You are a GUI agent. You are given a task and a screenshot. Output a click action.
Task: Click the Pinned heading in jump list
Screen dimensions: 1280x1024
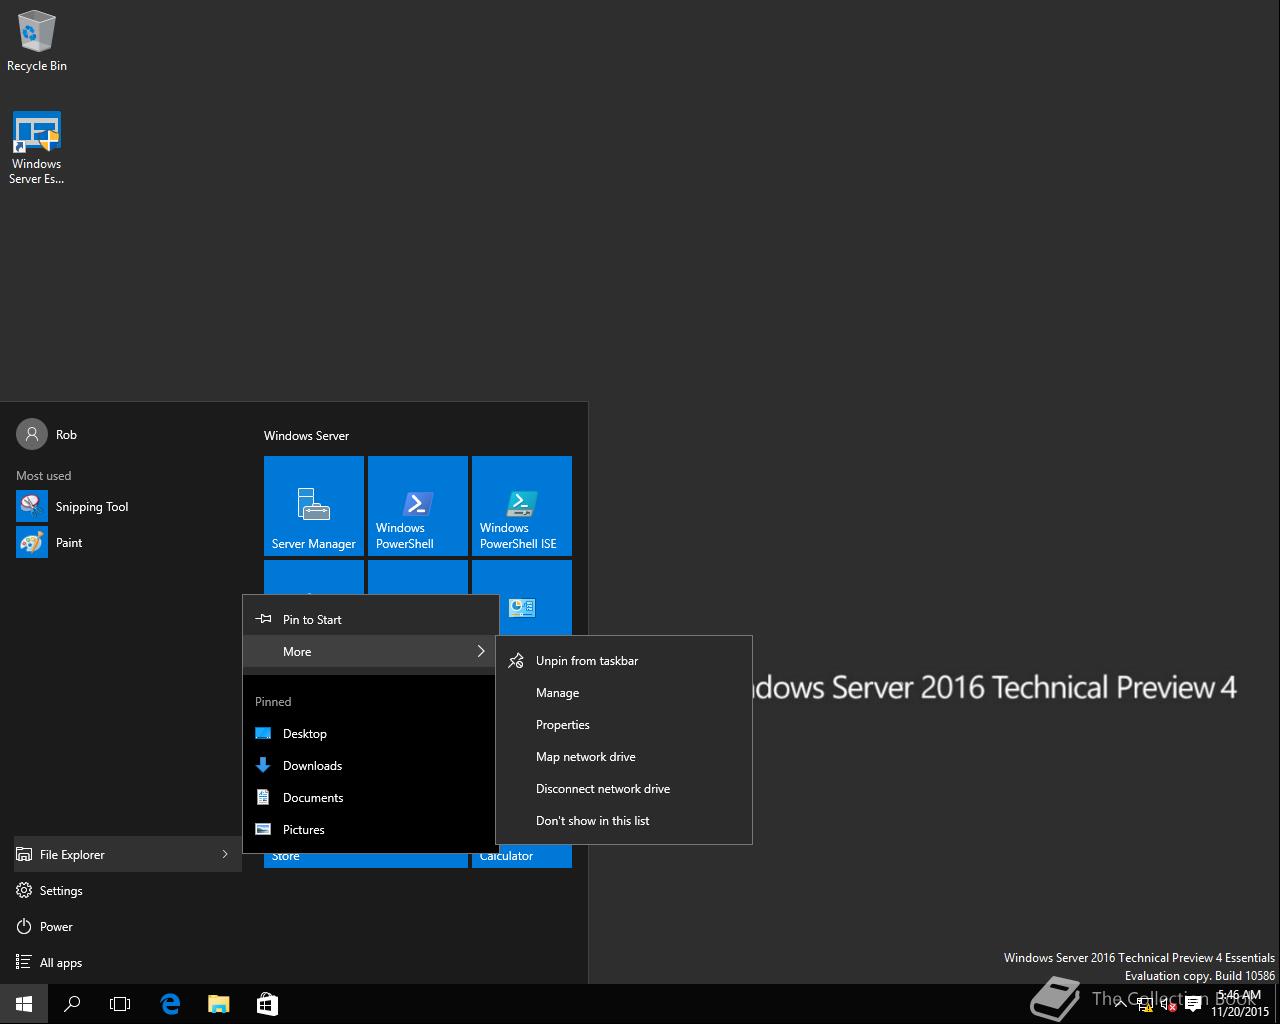pyautogui.click(x=273, y=702)
